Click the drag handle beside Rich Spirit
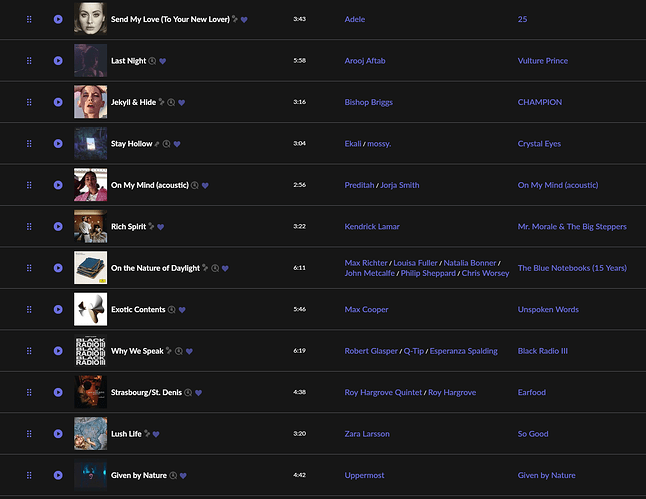The image size is (646, 499). 29,226
